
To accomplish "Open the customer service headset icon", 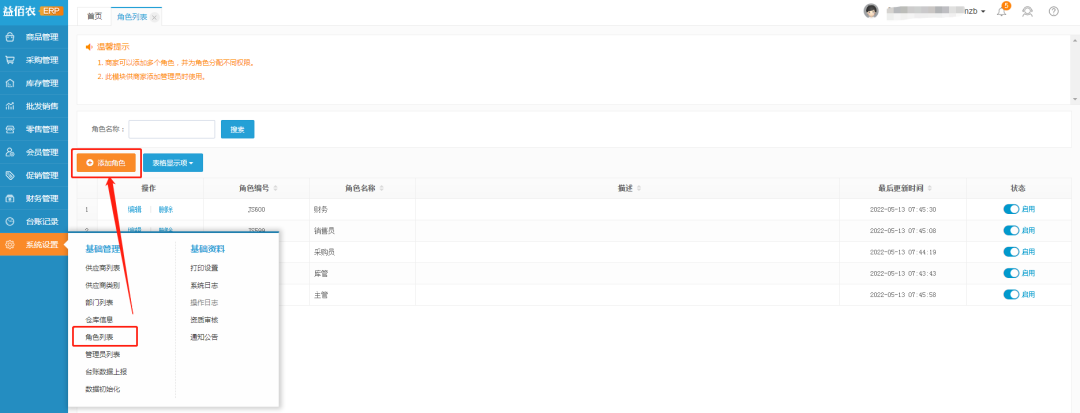I will click(x=1027, y=11).
